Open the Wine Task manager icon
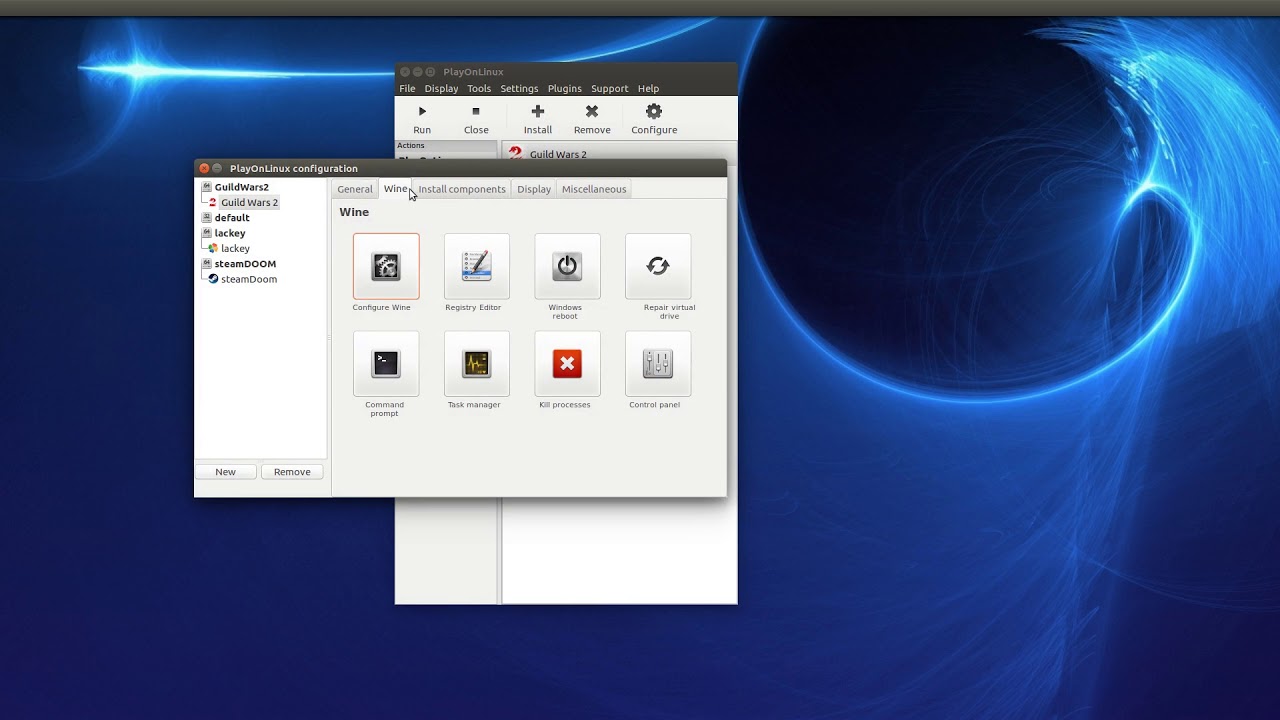1280x720 pixels. coord(477,364)
